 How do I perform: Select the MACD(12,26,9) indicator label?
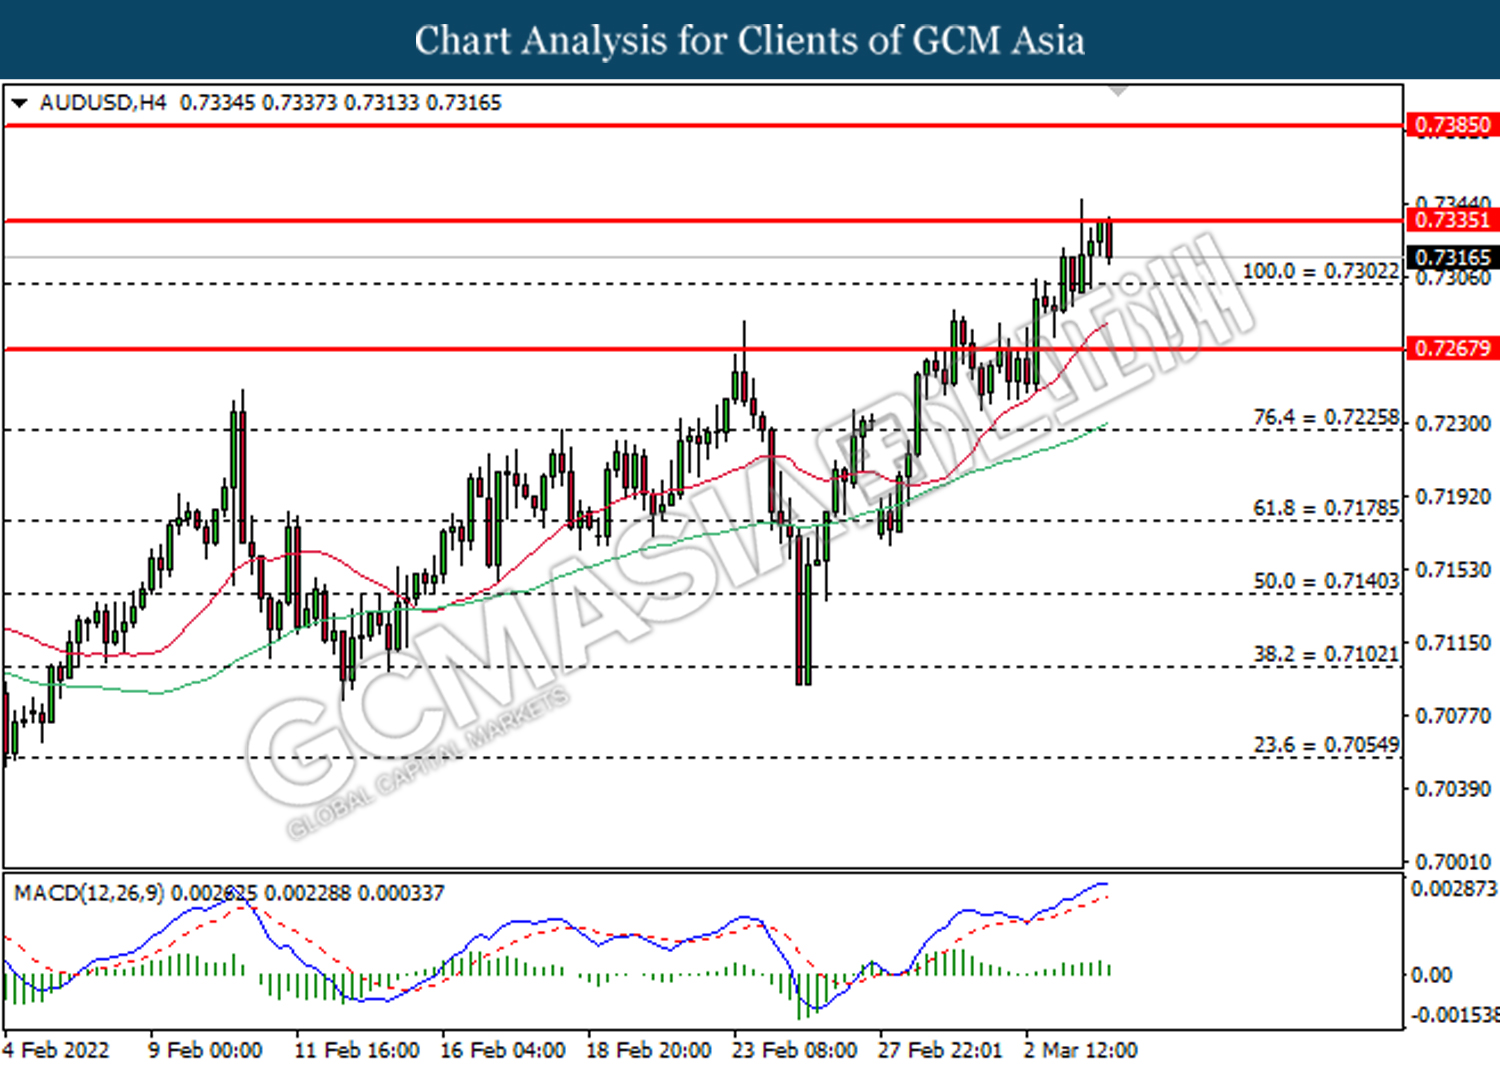pos(89,893)
